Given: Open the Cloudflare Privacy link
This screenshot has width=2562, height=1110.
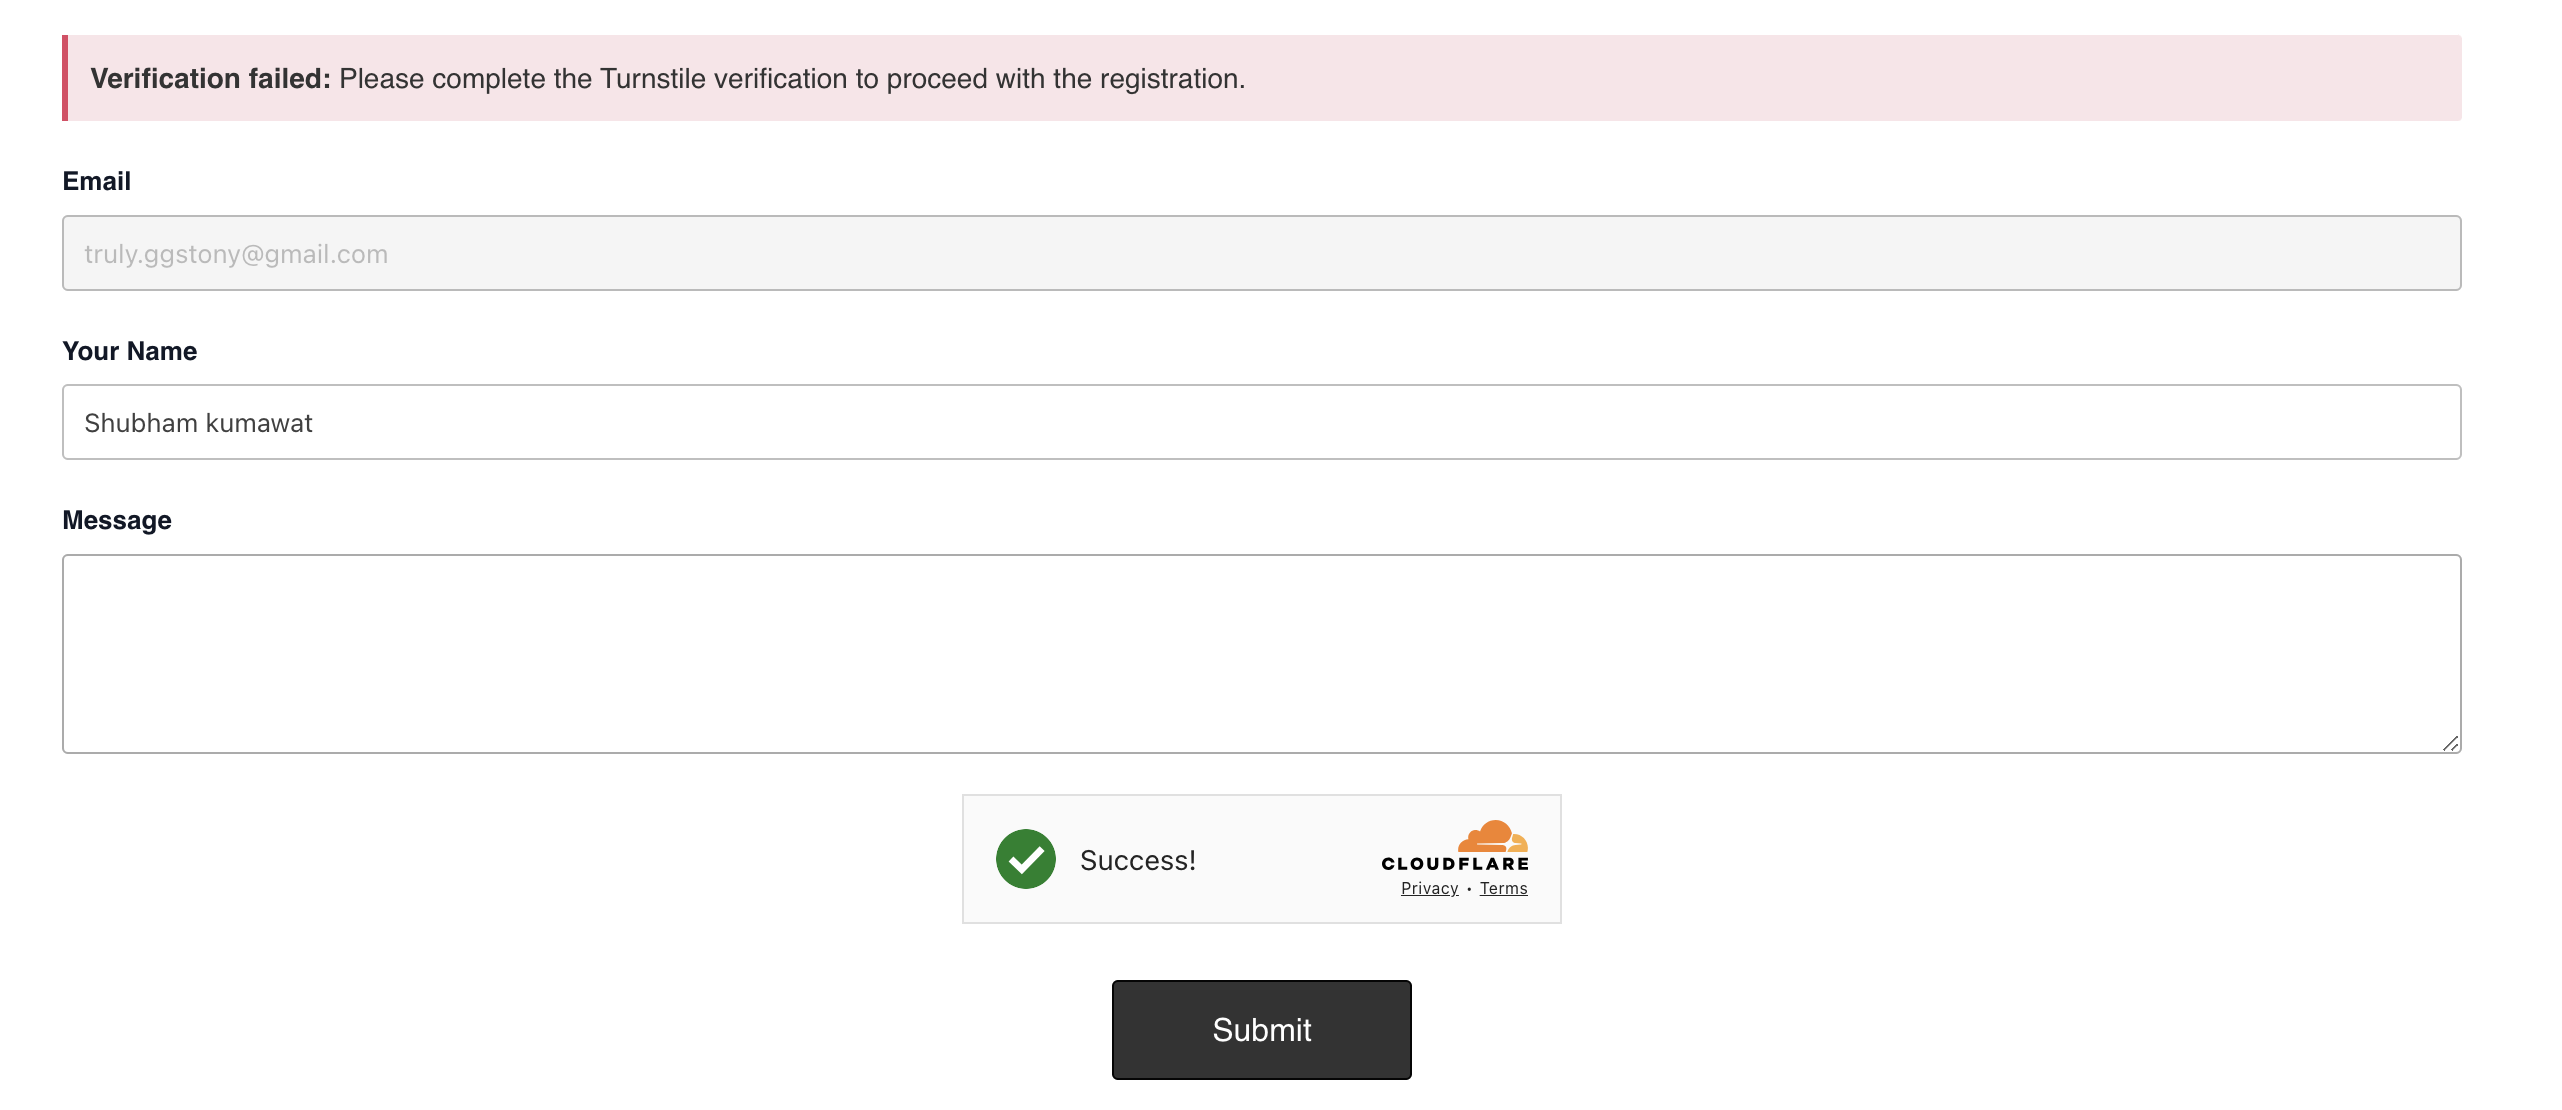Looking at the screenshot, I should pyautogui.click(x=1429, y=888).
